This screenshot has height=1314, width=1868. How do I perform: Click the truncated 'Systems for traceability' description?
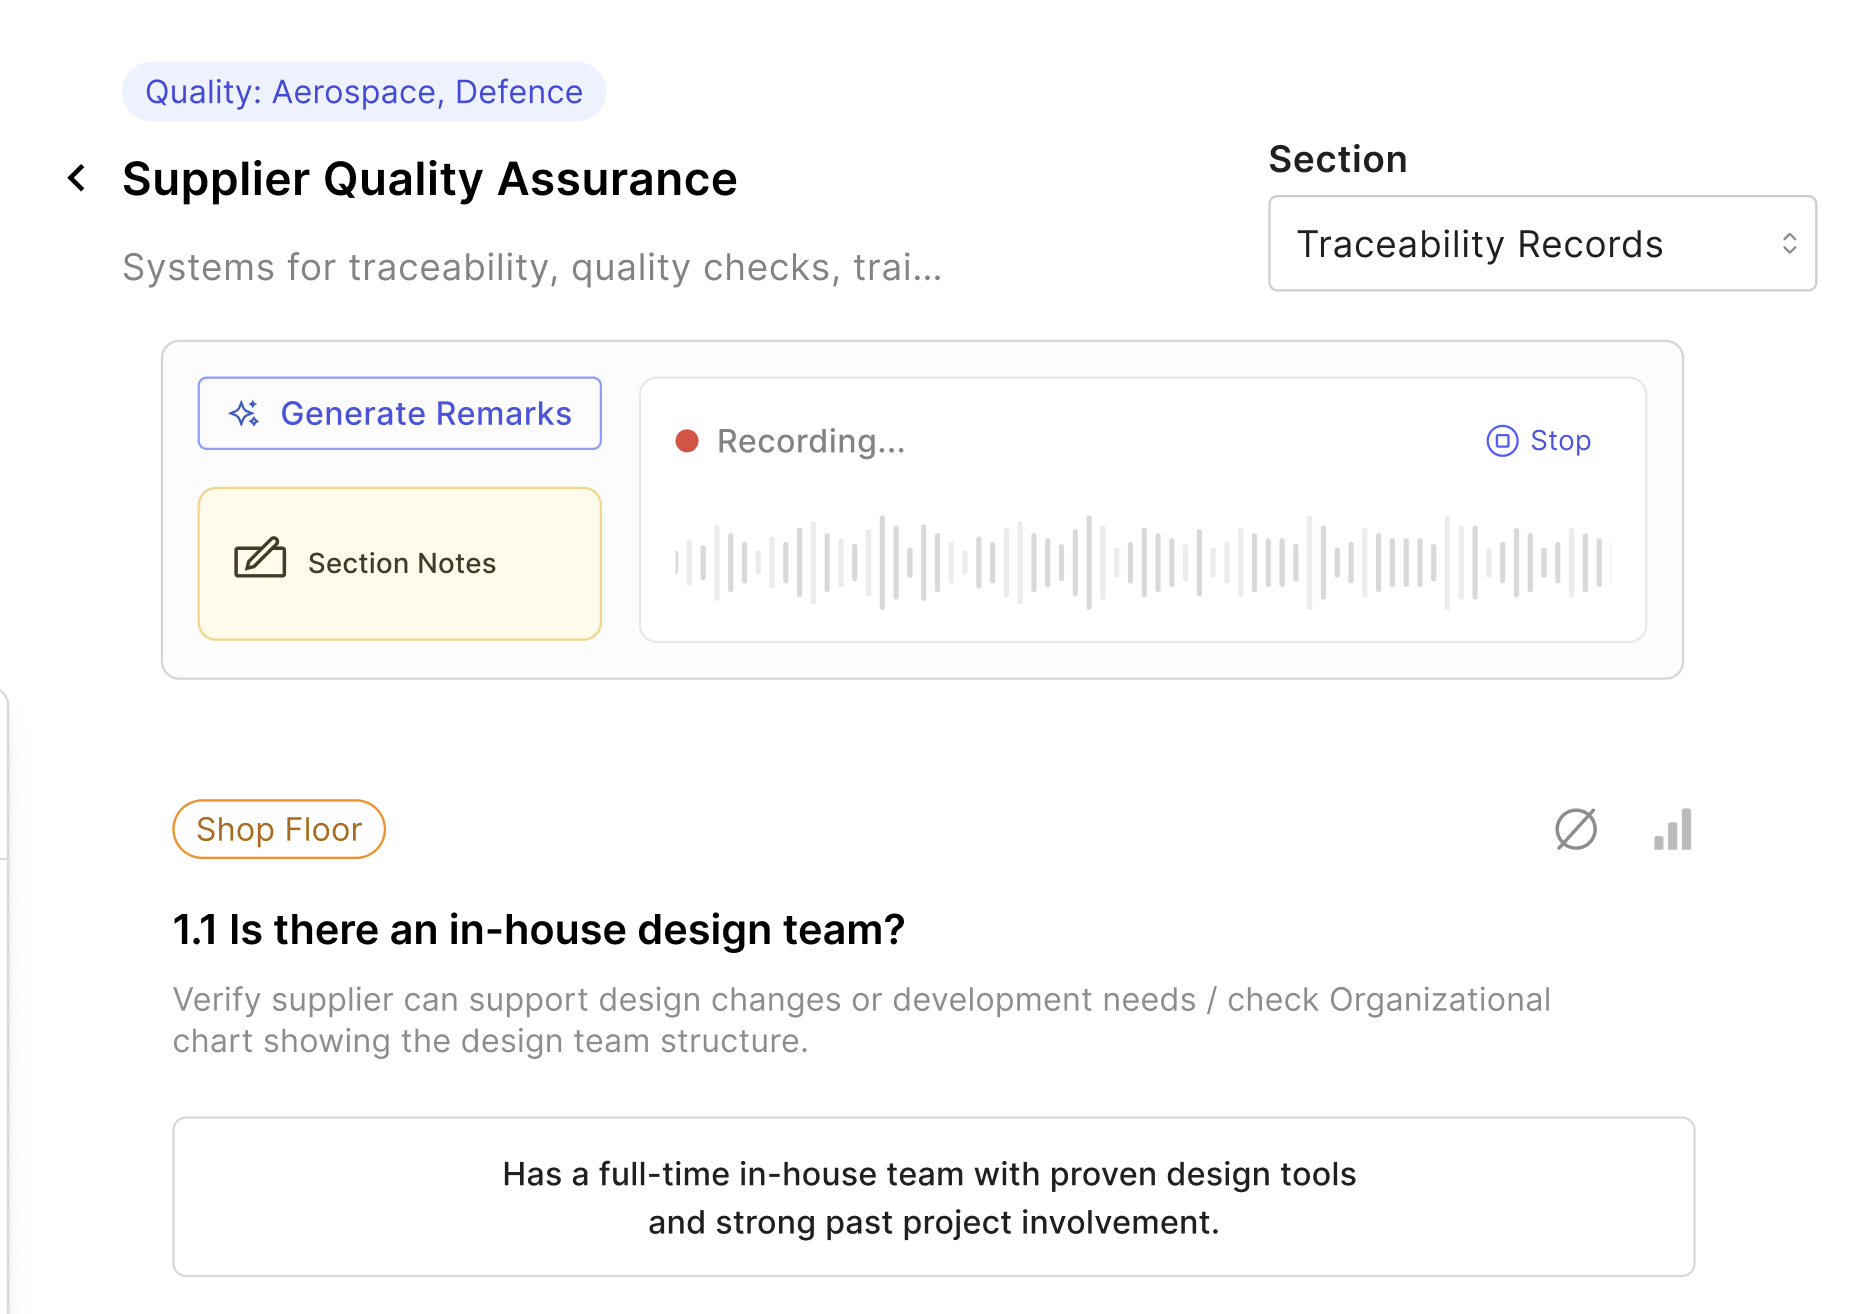point(532,267)
